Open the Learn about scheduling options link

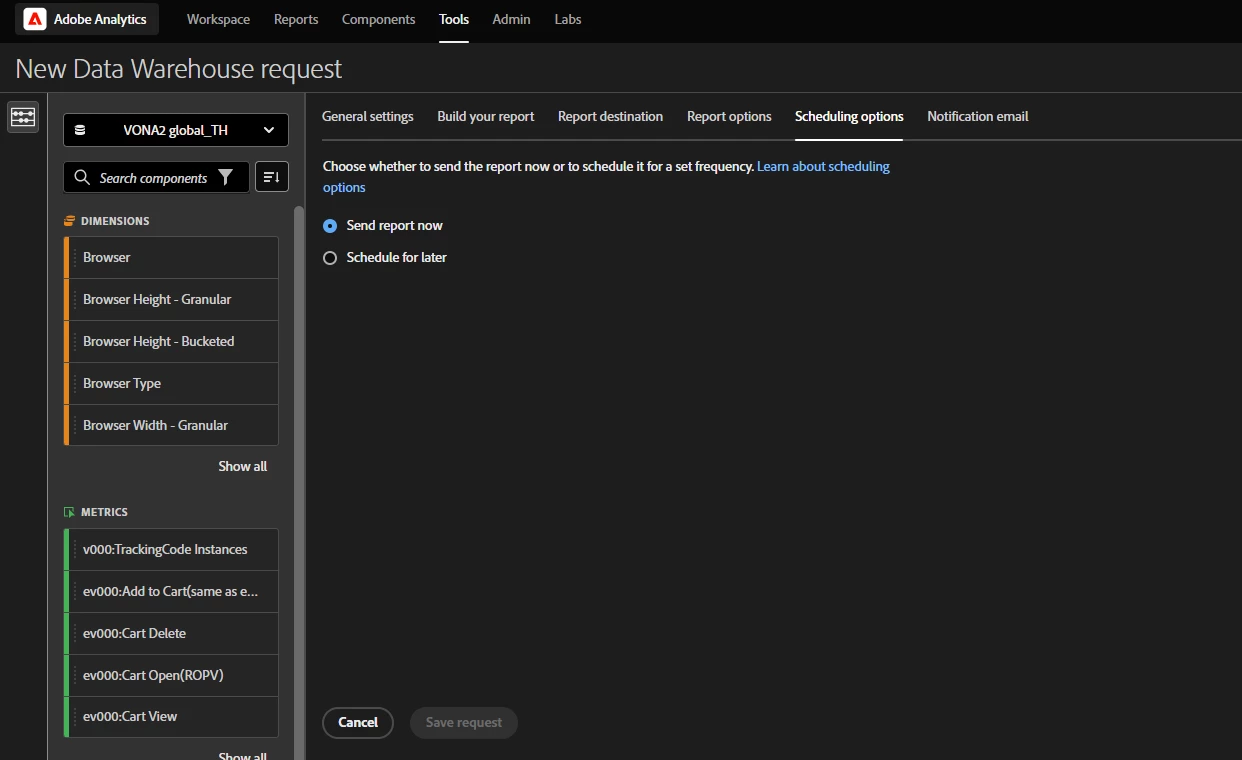click(823, 166)
